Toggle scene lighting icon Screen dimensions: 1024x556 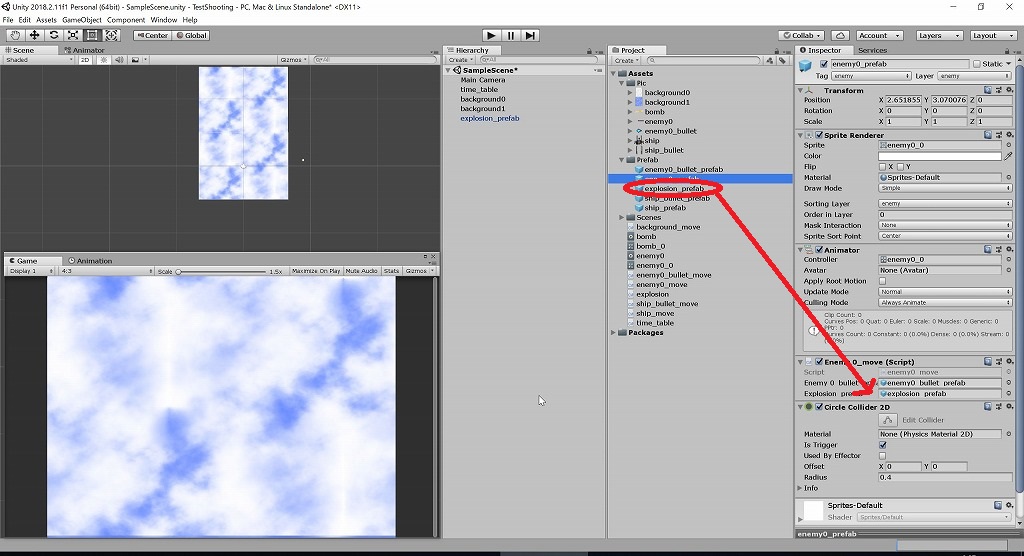[x=104, y=59]
